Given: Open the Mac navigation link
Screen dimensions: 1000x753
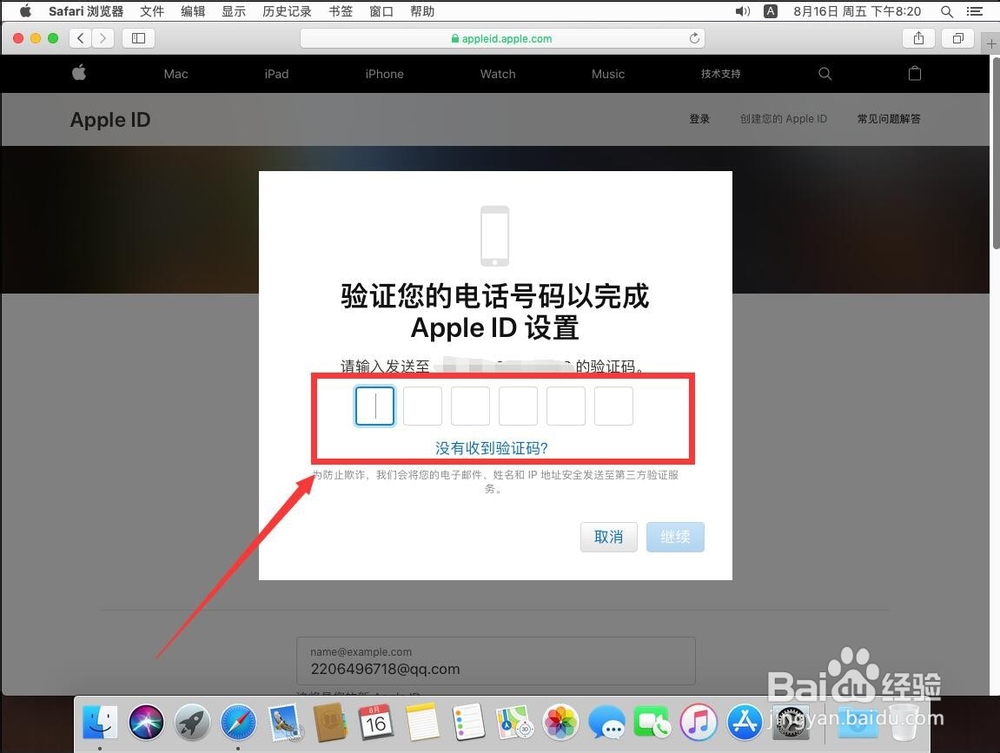Looking at the screenshot, I should tap(176, 74).
